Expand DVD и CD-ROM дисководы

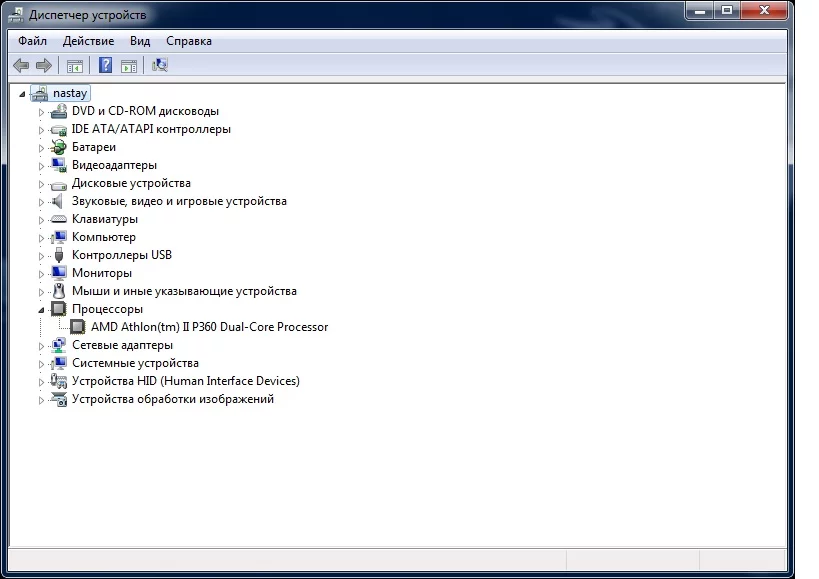pos(41,112)
